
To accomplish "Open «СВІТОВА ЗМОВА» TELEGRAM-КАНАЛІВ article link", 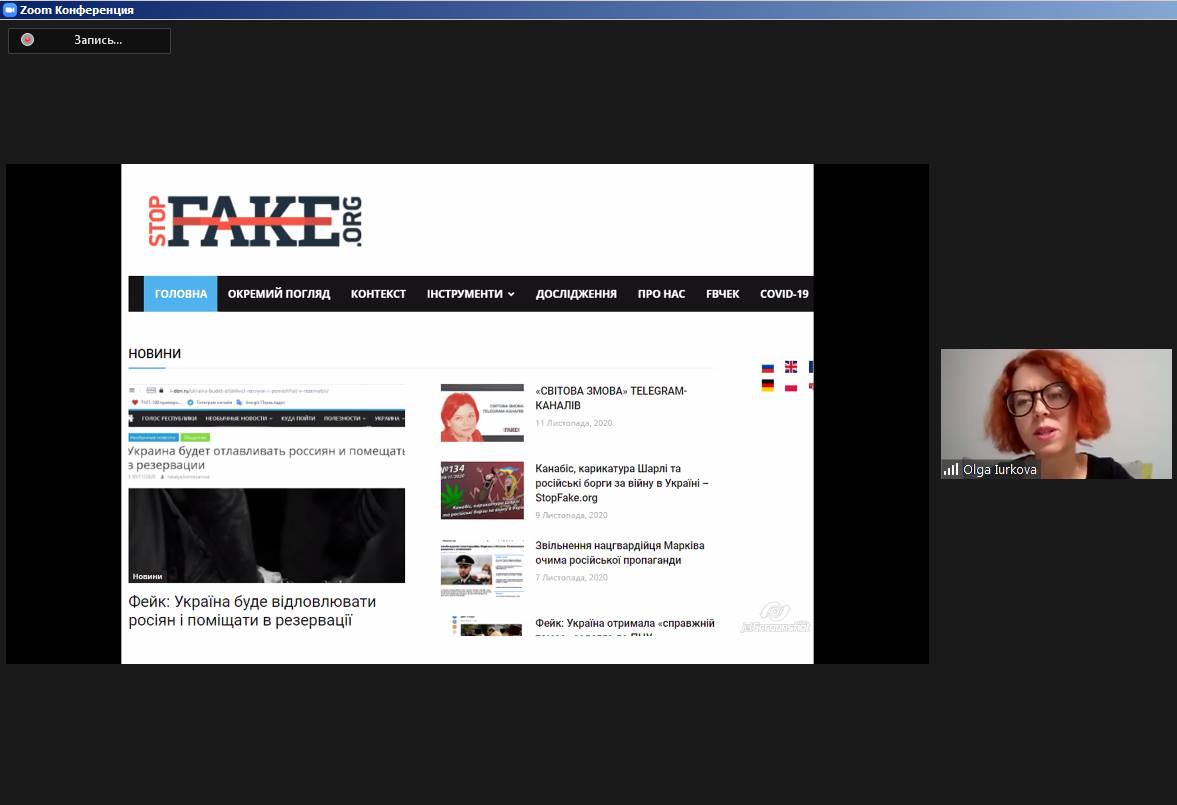I will click(611, 398).
